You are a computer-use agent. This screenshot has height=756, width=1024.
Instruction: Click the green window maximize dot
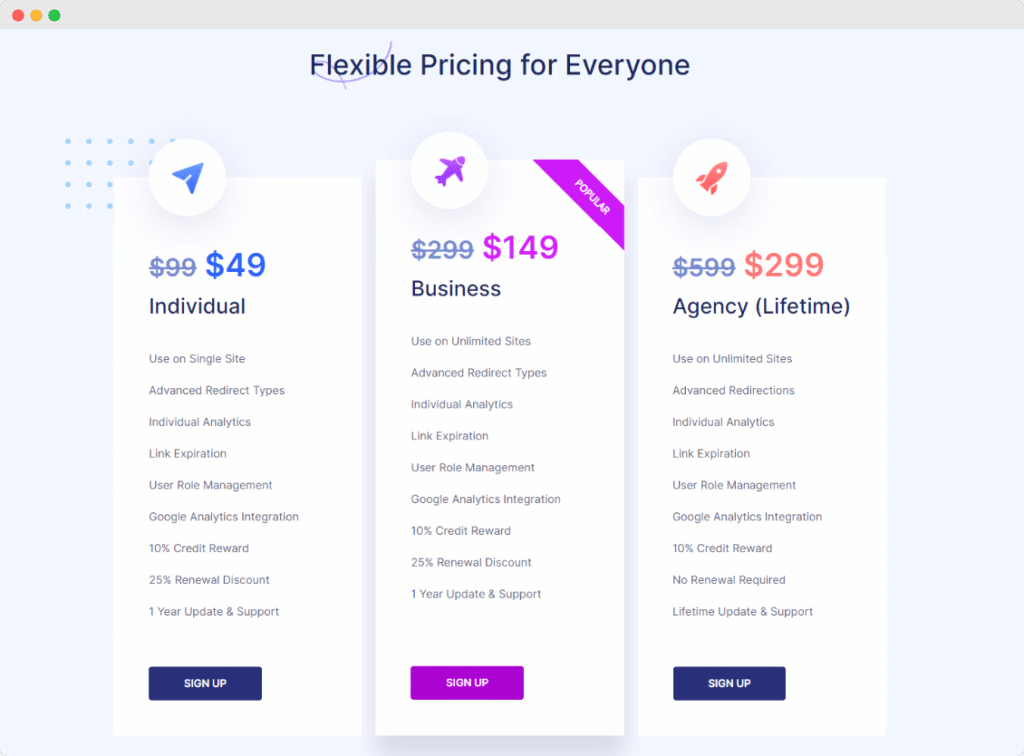pyautogui.click(x=55, y=15)
